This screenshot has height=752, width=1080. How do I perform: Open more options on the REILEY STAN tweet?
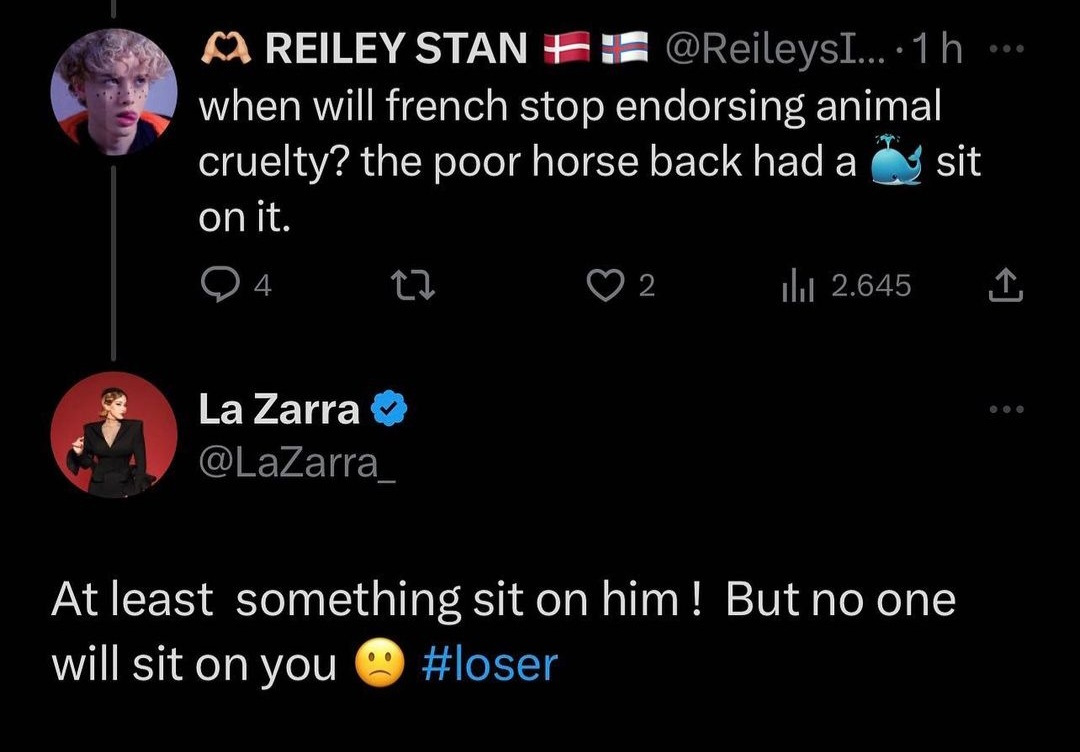pos(1014,47)
